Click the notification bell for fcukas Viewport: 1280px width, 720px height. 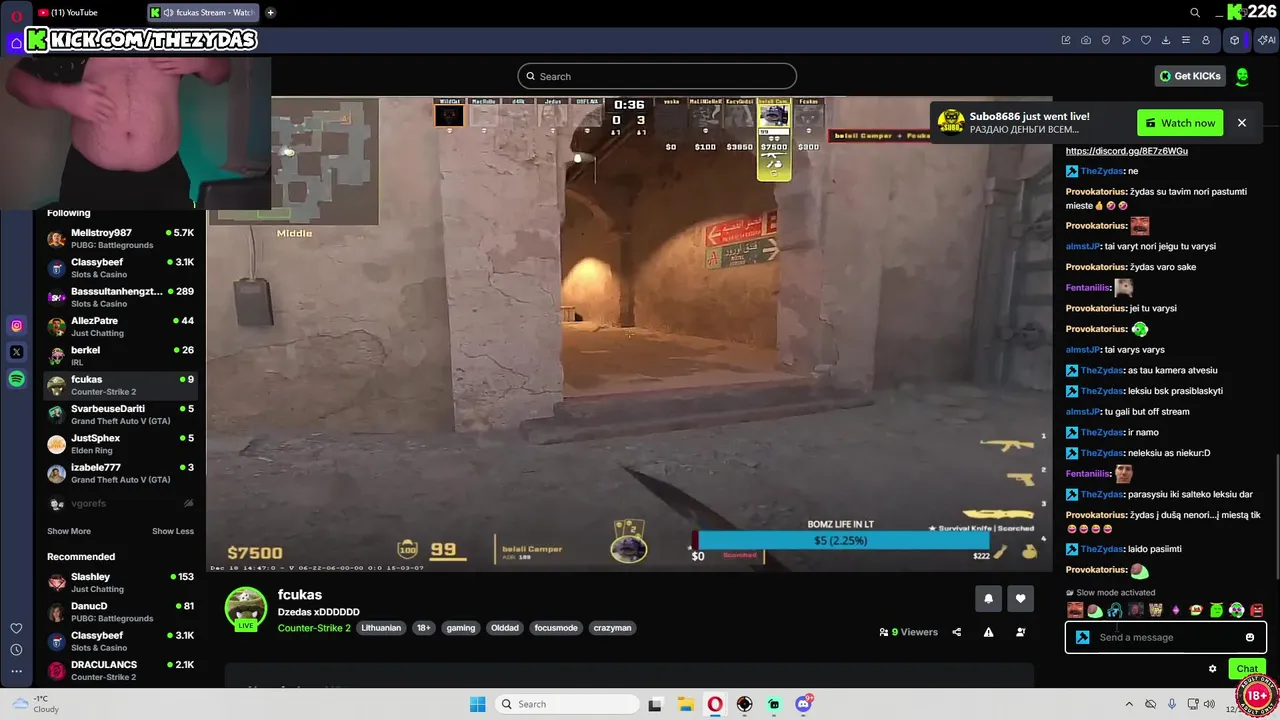[x=988, y=598]
